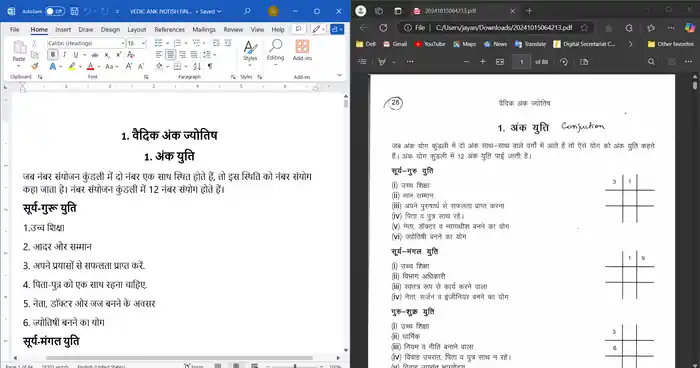This screenshot has width=700, height=368.
Task: Click the Increase Font Size icon
Action: [x=129, y=66]
